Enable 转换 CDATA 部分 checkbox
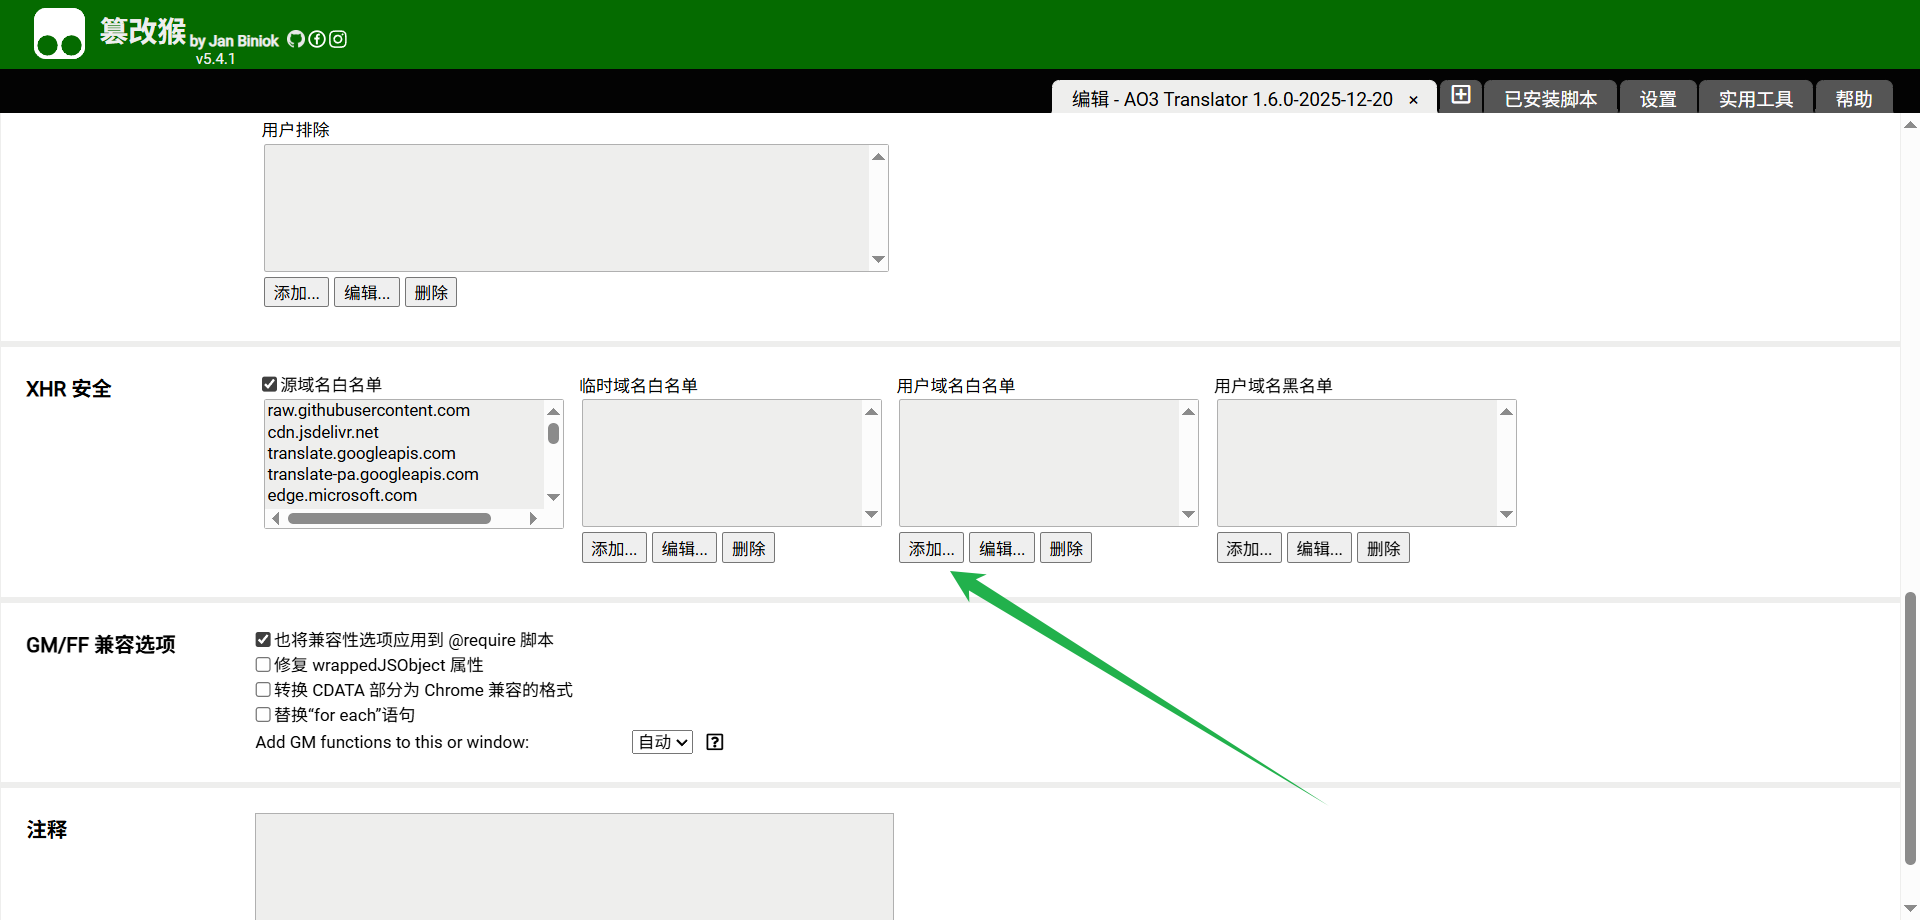This screenshot has height=920, width=1920. [x=263, y=690]
